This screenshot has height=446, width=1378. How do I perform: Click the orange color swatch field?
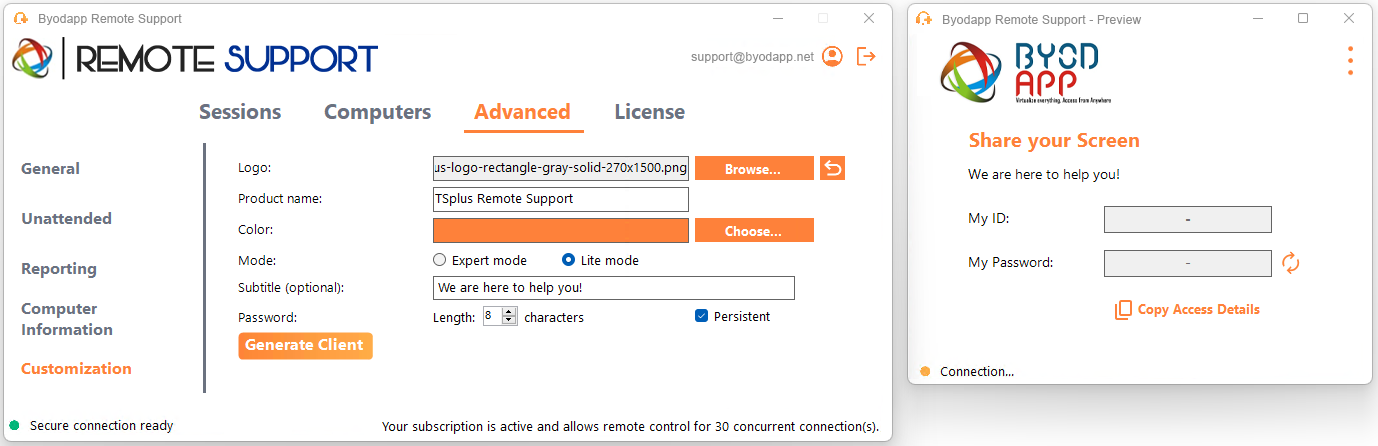[x=561, y=230]
